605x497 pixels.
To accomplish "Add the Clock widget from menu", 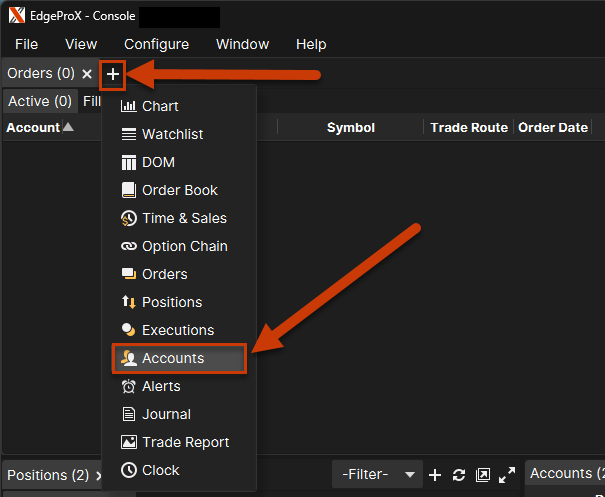I will pos(160,470).
